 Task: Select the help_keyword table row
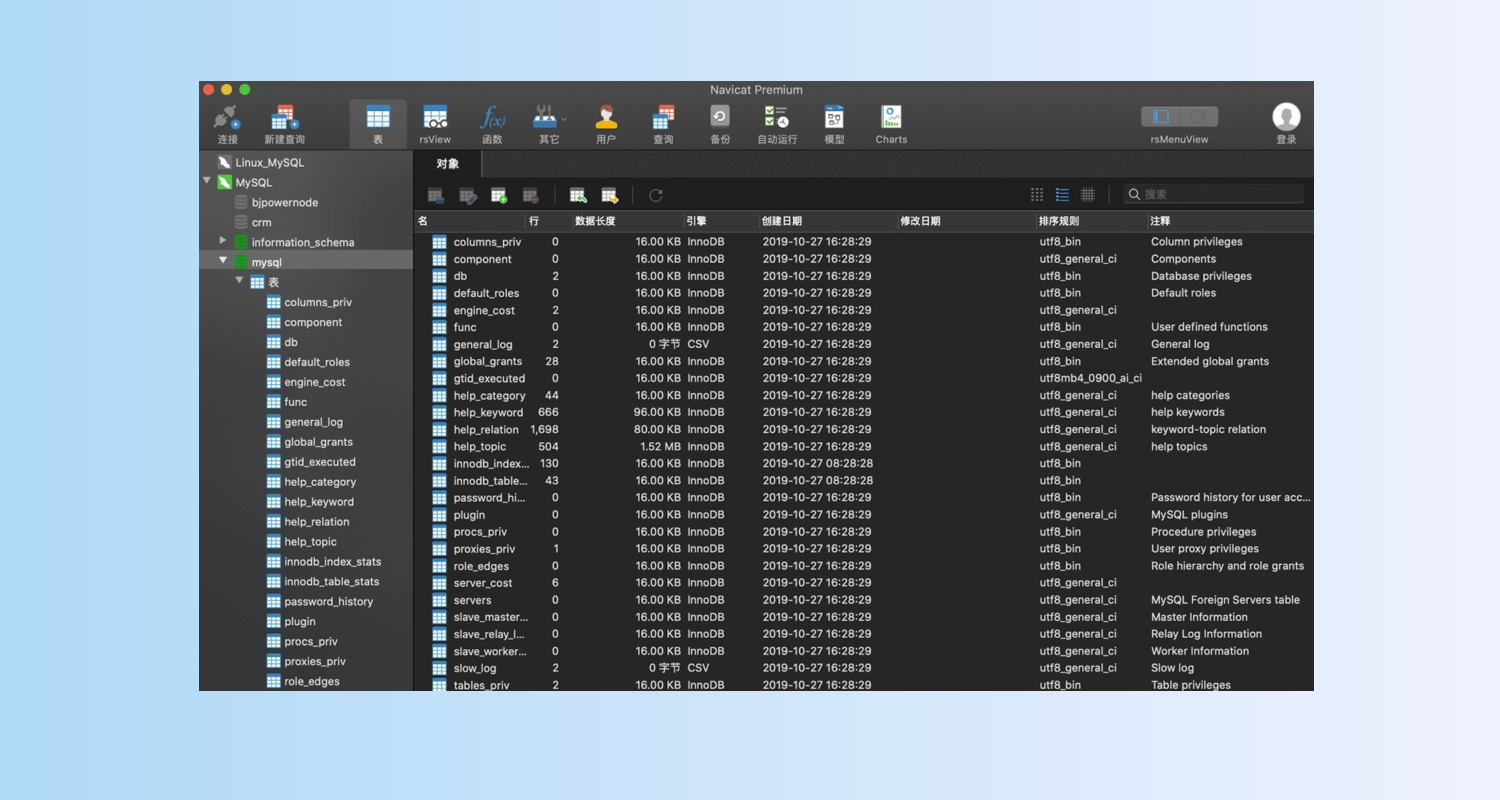click(x=864, y=412)
